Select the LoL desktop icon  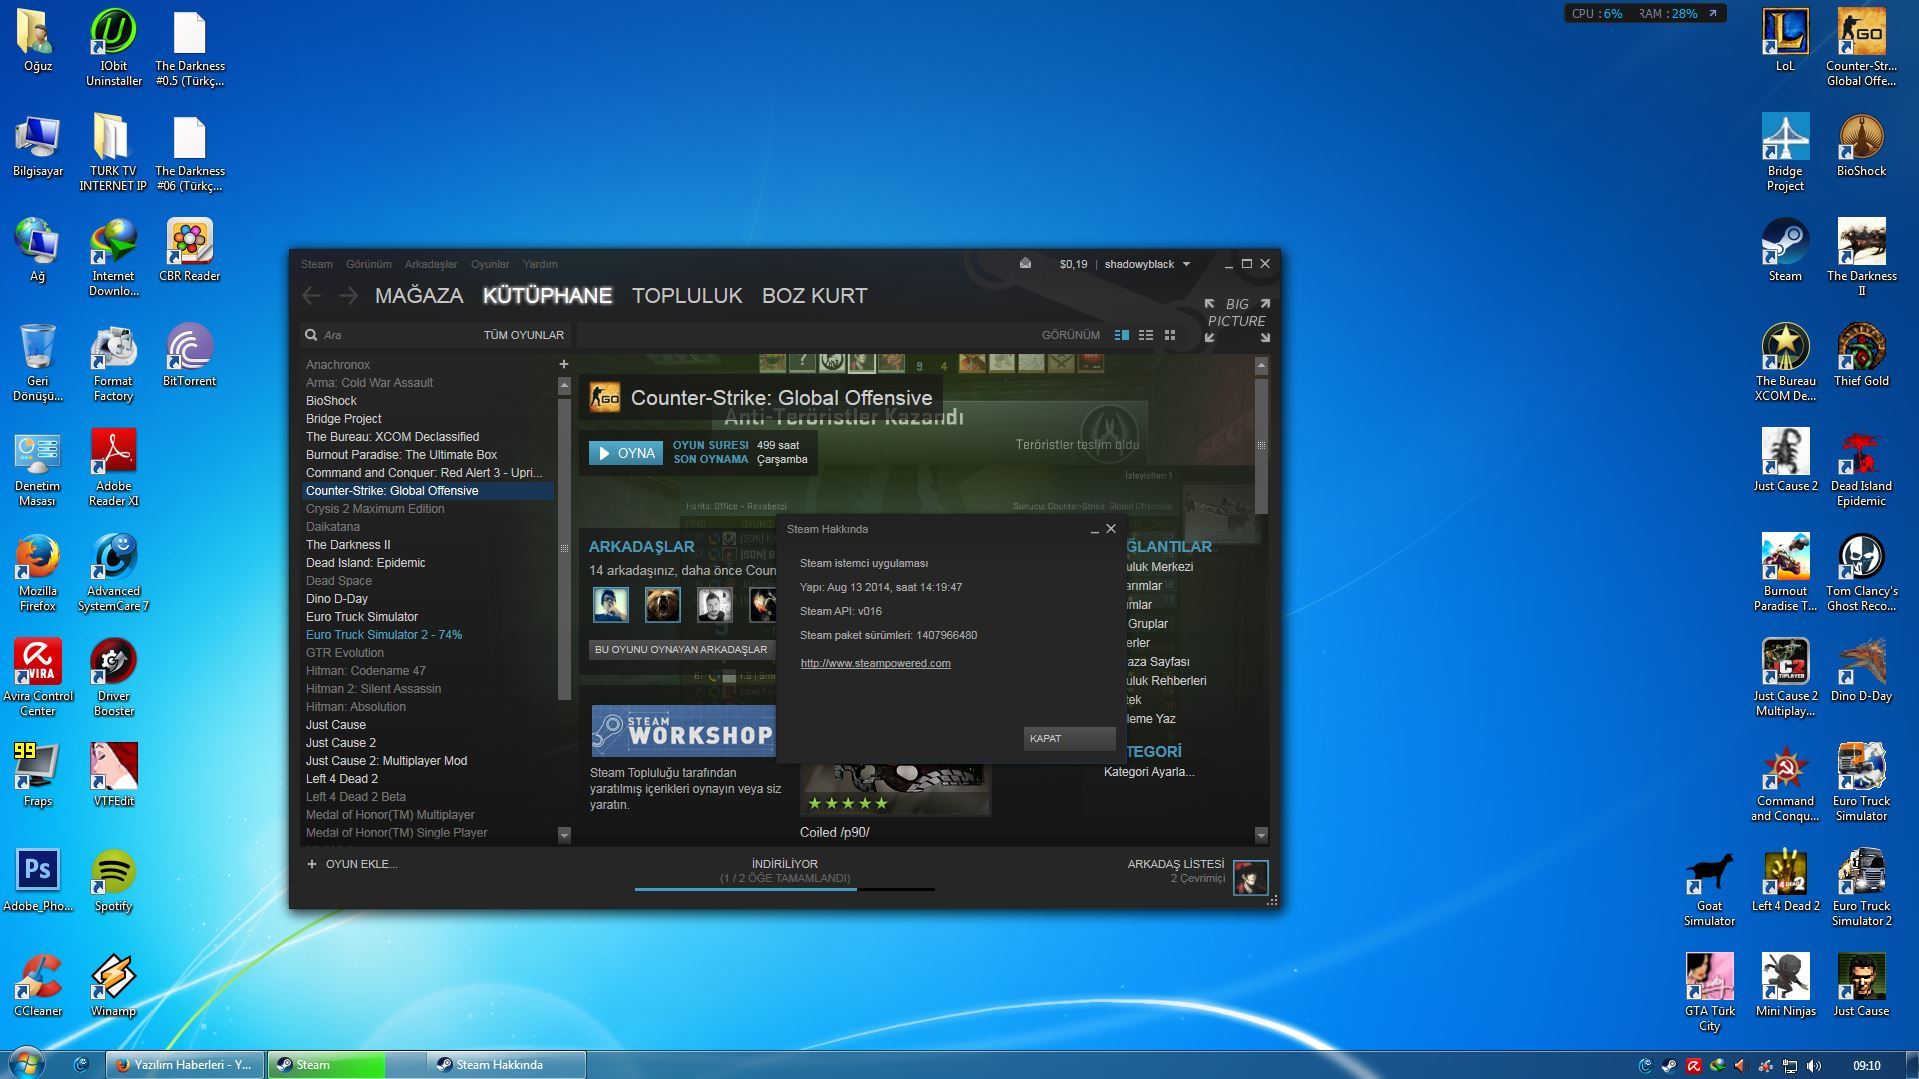1785,40
